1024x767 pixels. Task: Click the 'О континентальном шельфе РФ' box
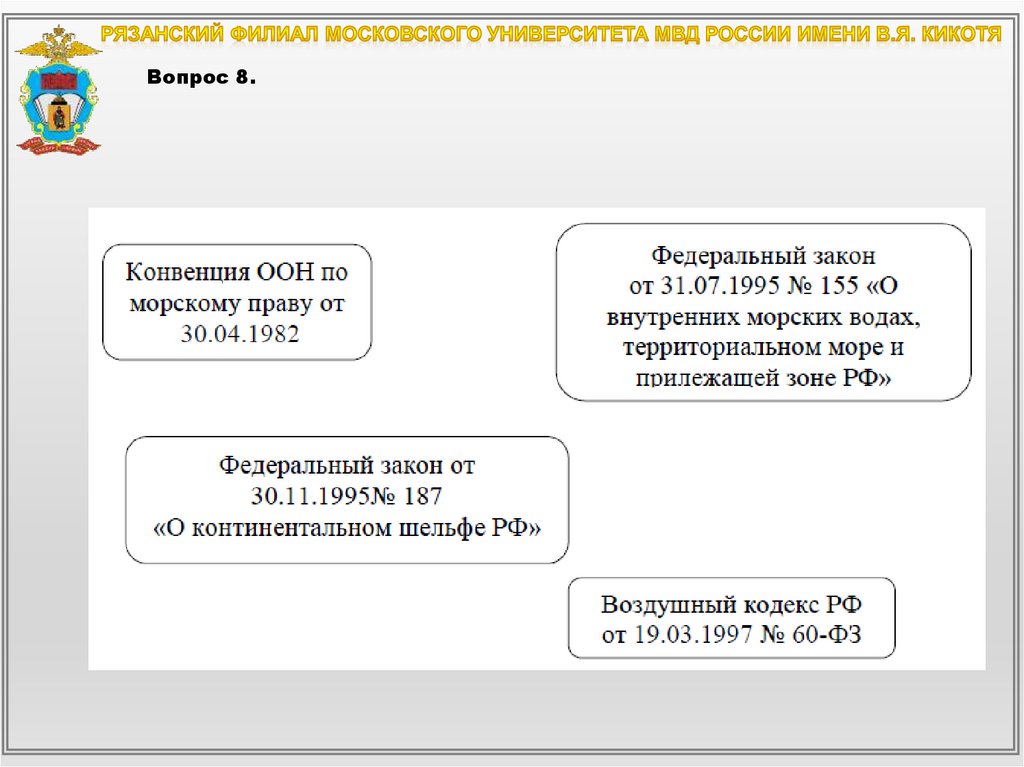[347, 500]
